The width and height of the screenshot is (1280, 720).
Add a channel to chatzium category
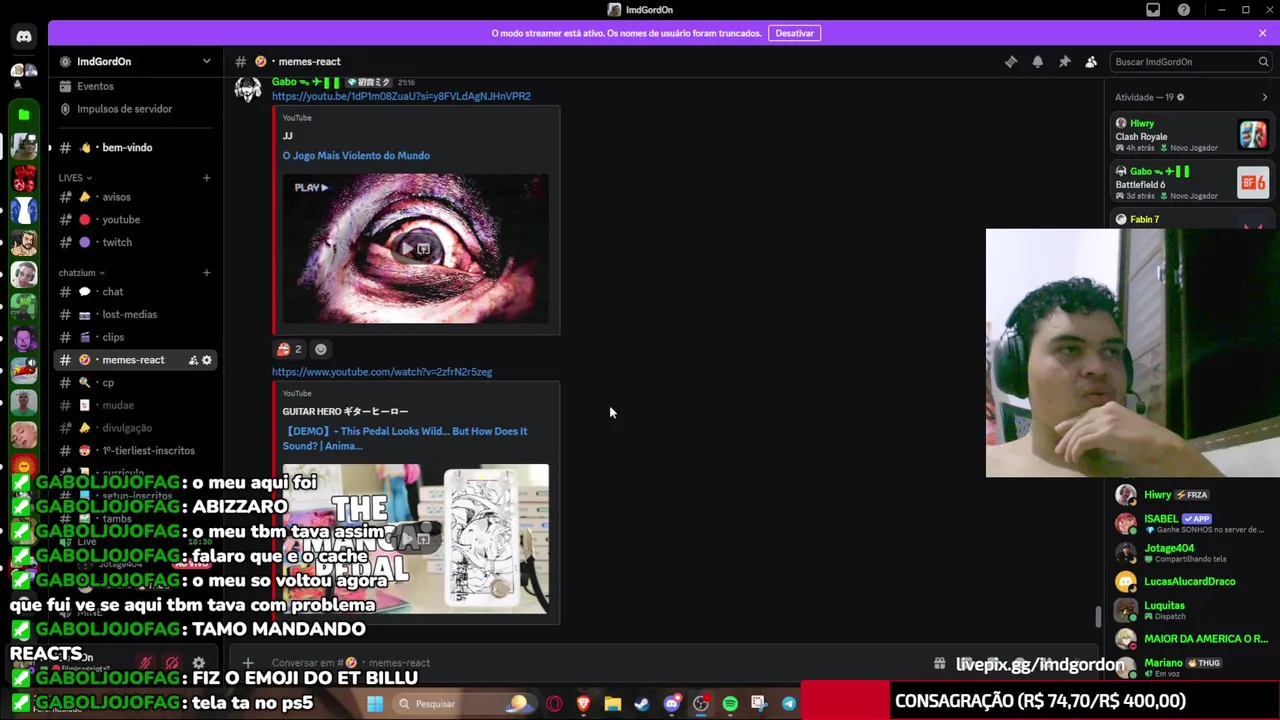[207, 273]
